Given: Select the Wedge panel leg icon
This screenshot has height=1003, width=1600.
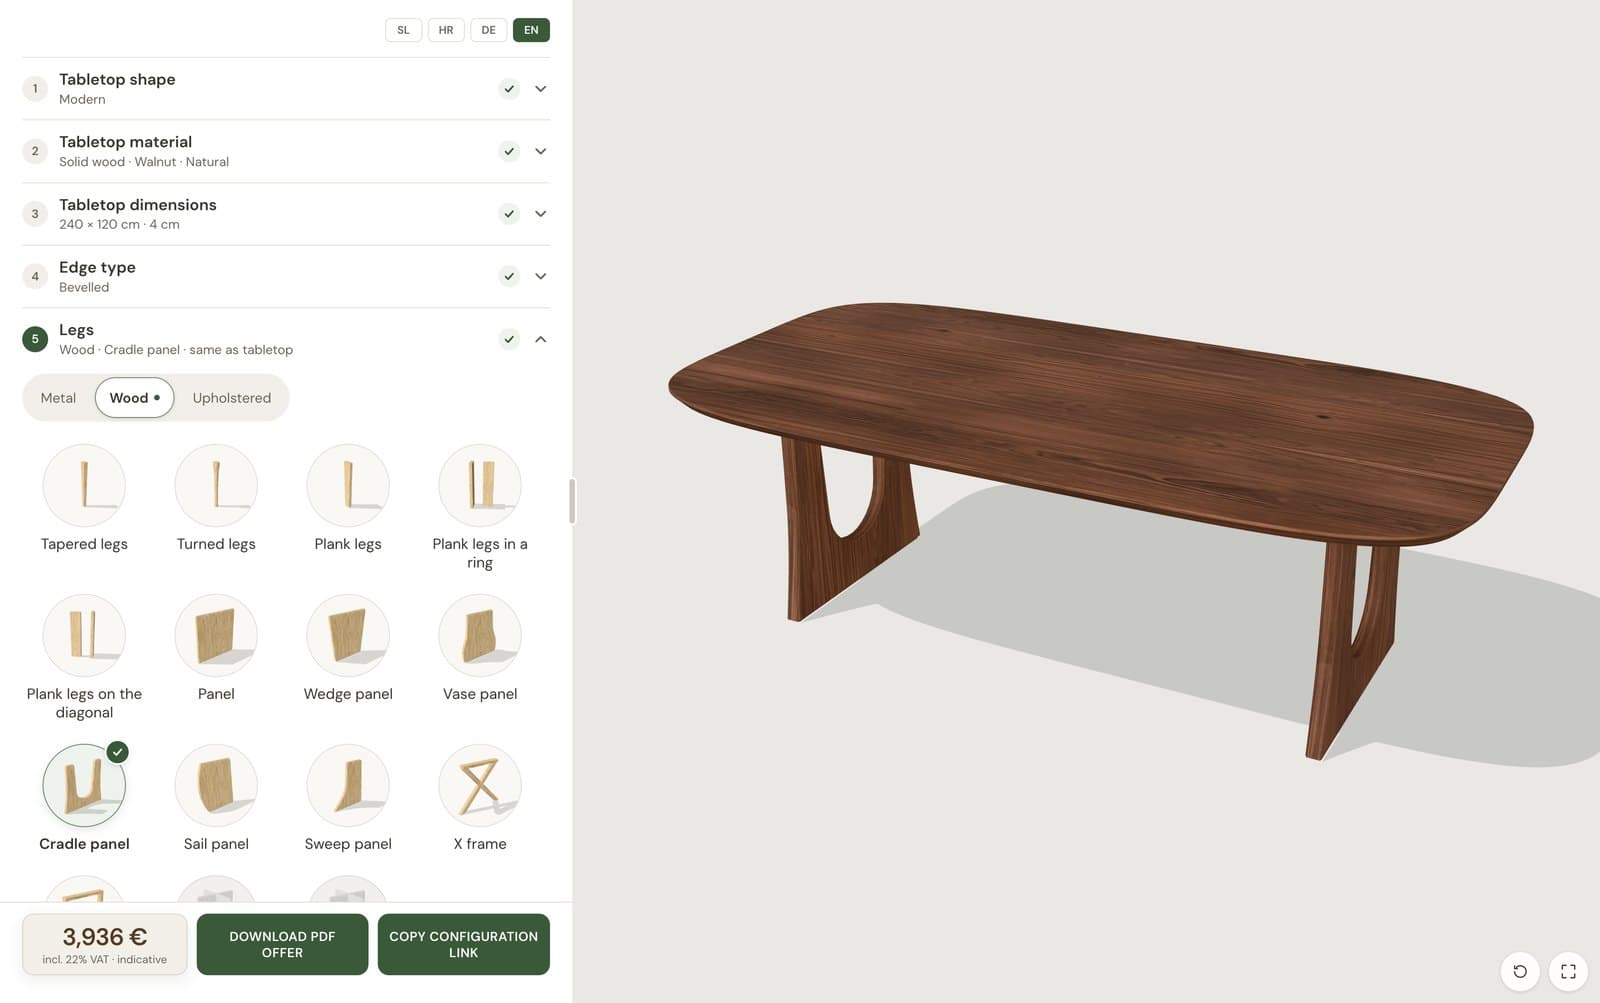Looking at the screenshot, I should (x=348, y=635).
